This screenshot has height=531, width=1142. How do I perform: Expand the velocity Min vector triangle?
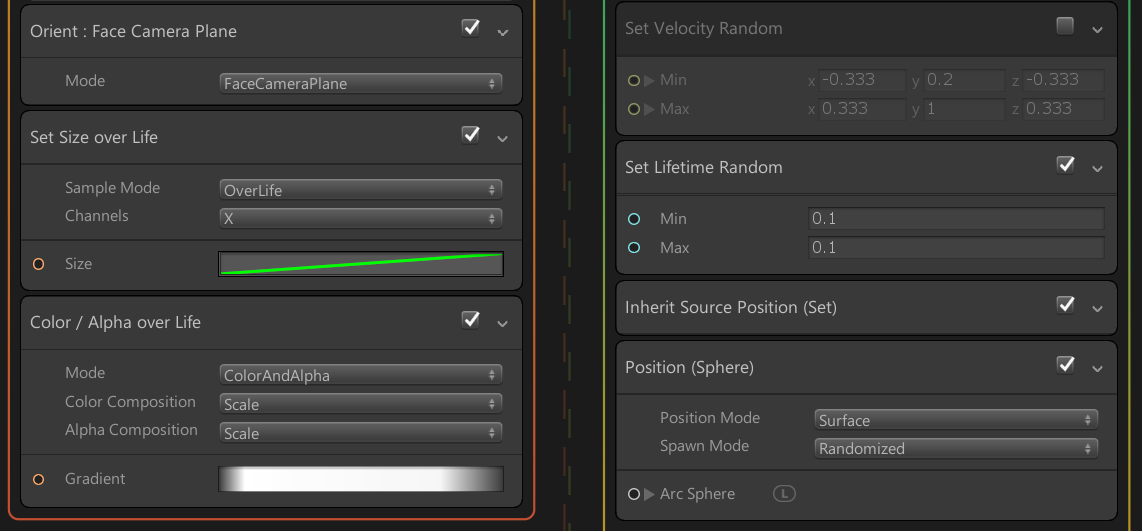coord(649,80)
